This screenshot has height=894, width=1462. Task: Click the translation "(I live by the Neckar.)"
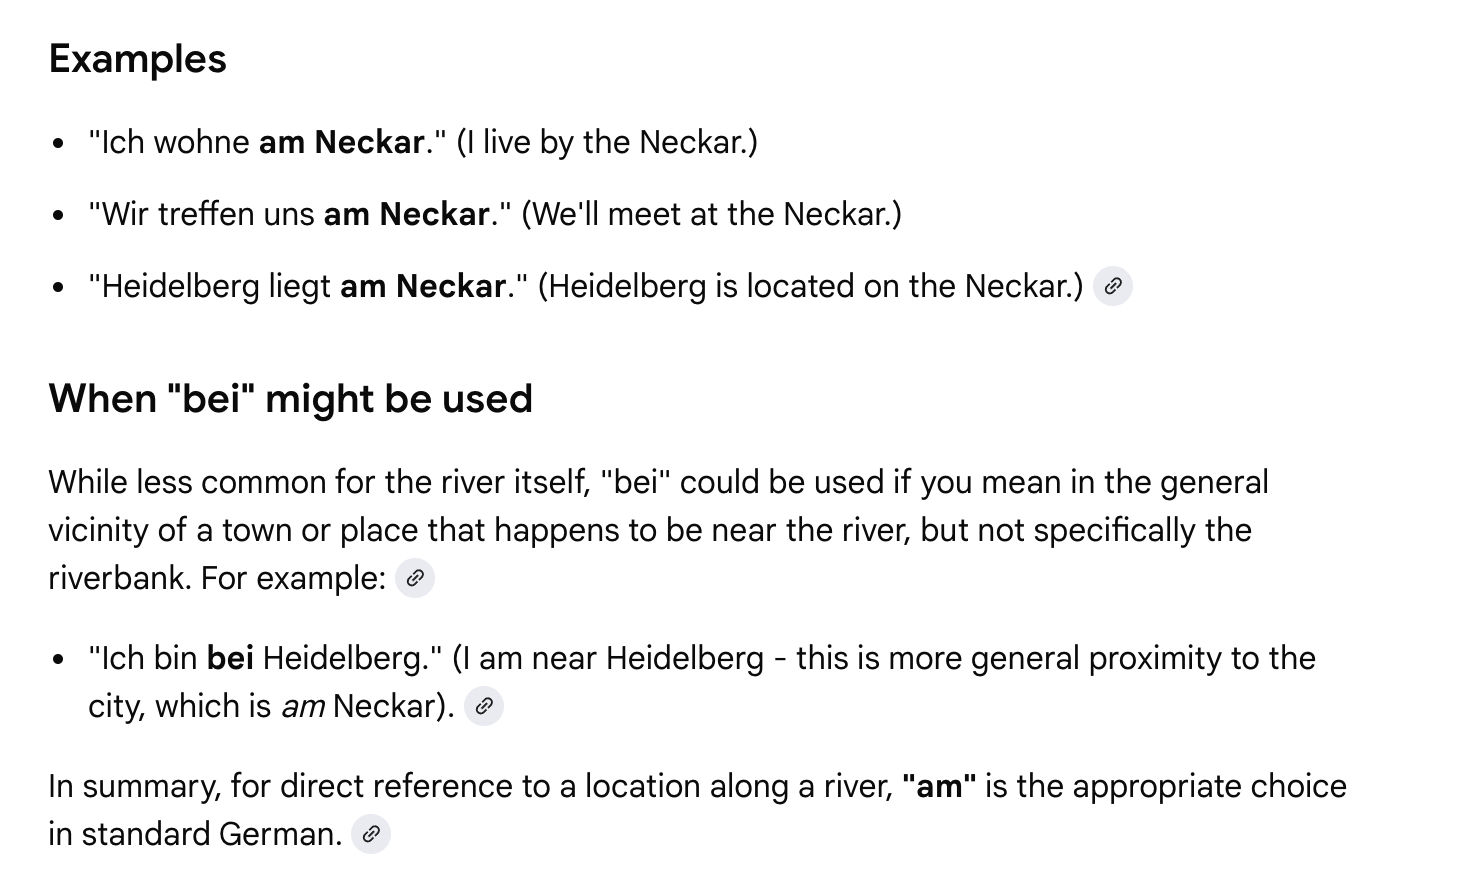[606, 142]
